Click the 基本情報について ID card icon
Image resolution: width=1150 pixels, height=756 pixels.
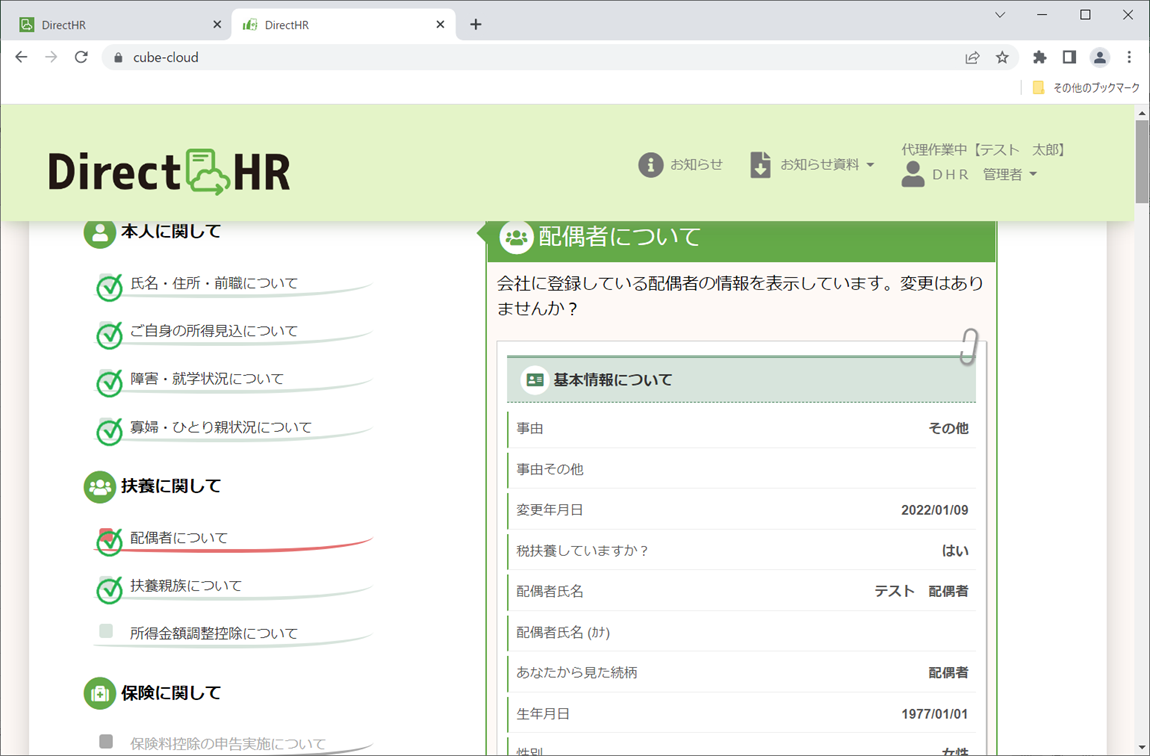(x=535, y=380)
